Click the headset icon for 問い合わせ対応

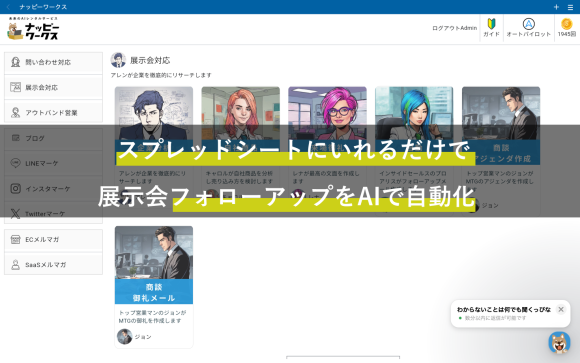(16, 62)
